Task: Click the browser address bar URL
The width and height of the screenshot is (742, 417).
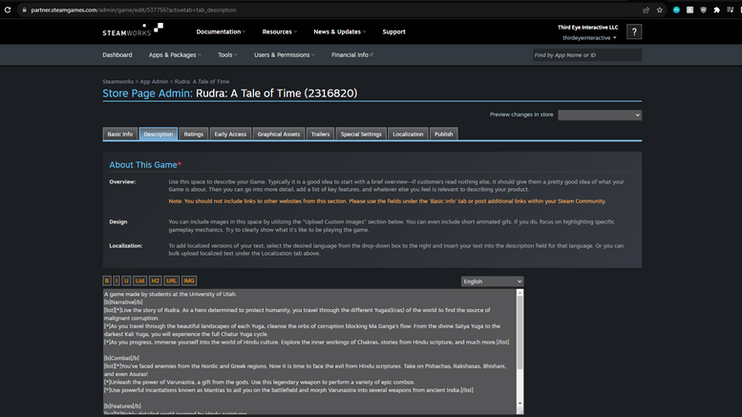Action: click(133, 10)
